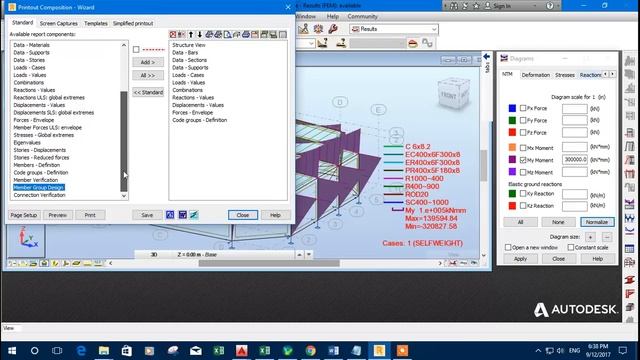Click the last gray icon in wizard toolbar

coord(282,35)
